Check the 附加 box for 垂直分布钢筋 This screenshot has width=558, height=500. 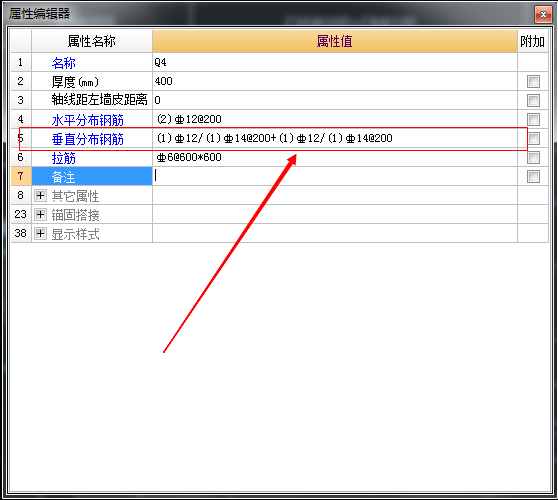tap(533, 138)
